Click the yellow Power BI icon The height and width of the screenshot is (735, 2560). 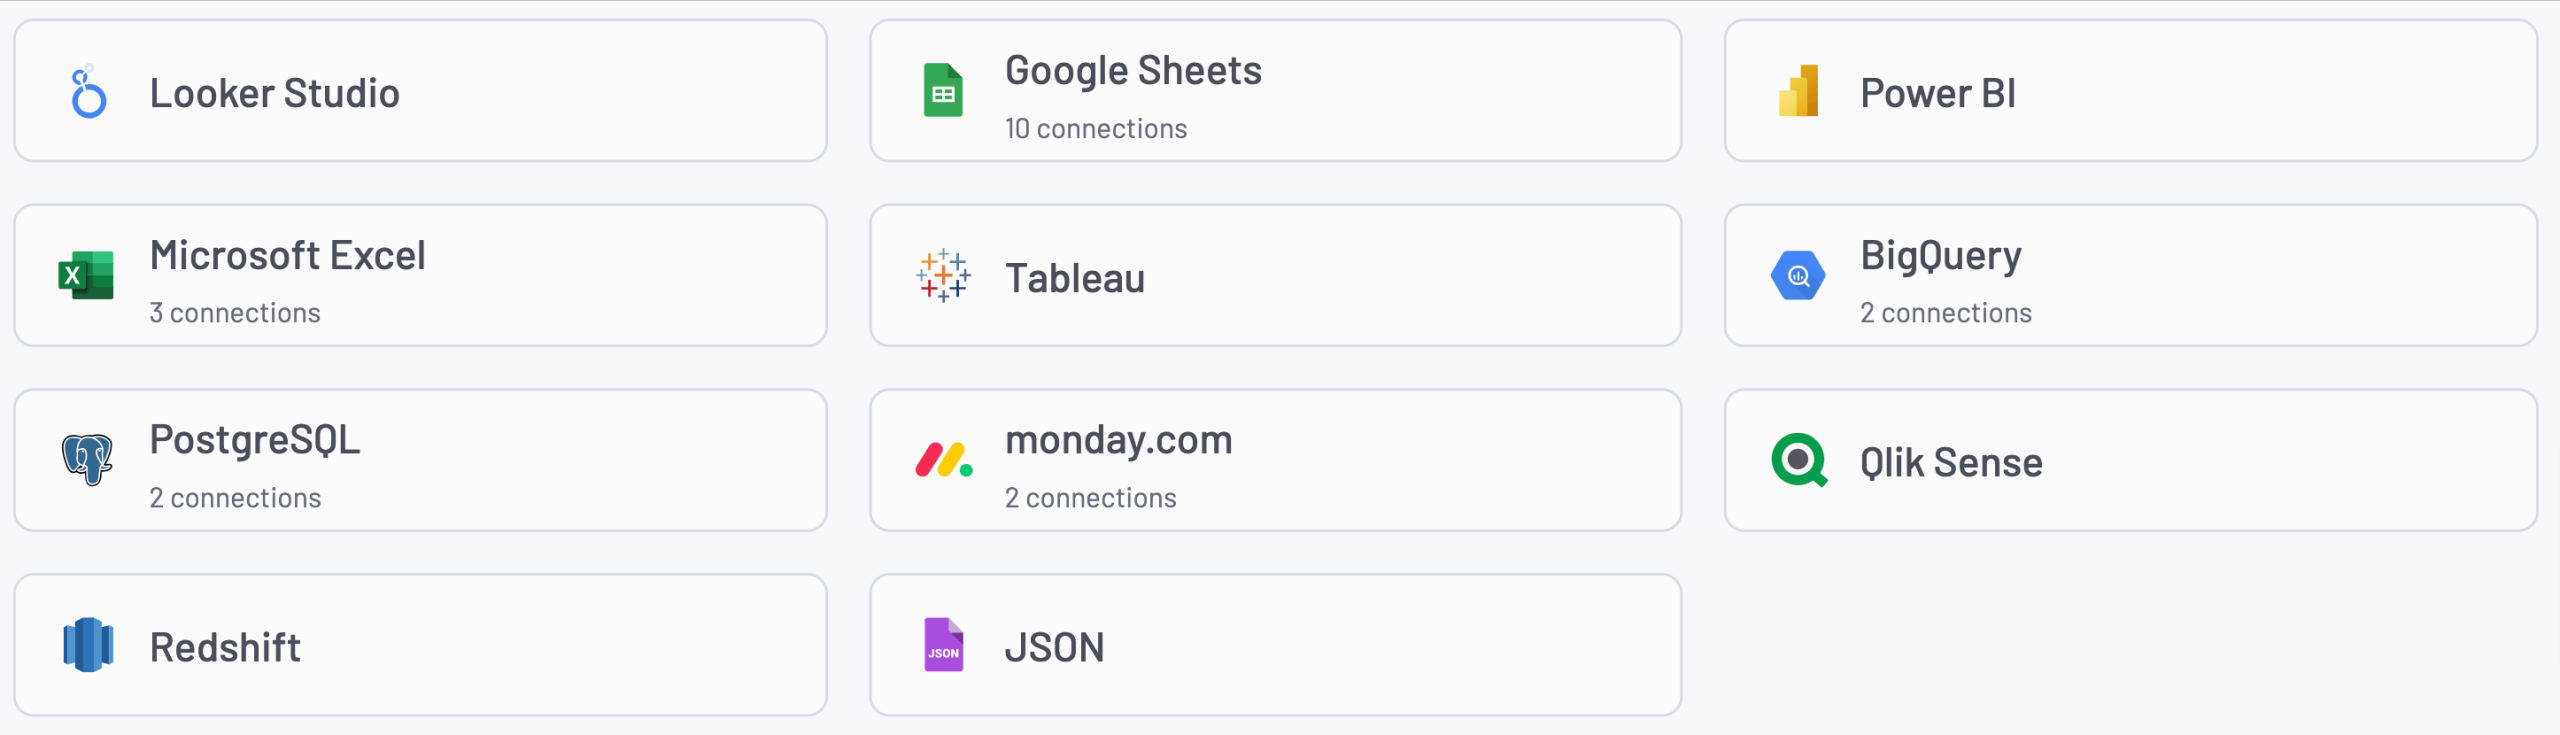click(x=1798, y=92)
